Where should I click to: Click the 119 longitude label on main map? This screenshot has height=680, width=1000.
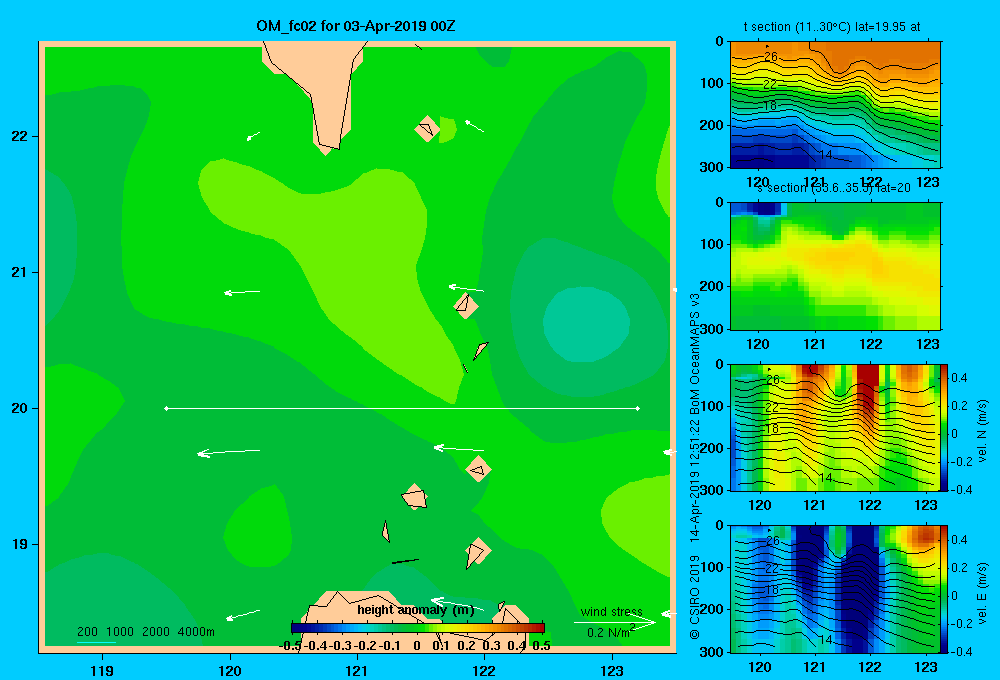[x=102, y=670]
